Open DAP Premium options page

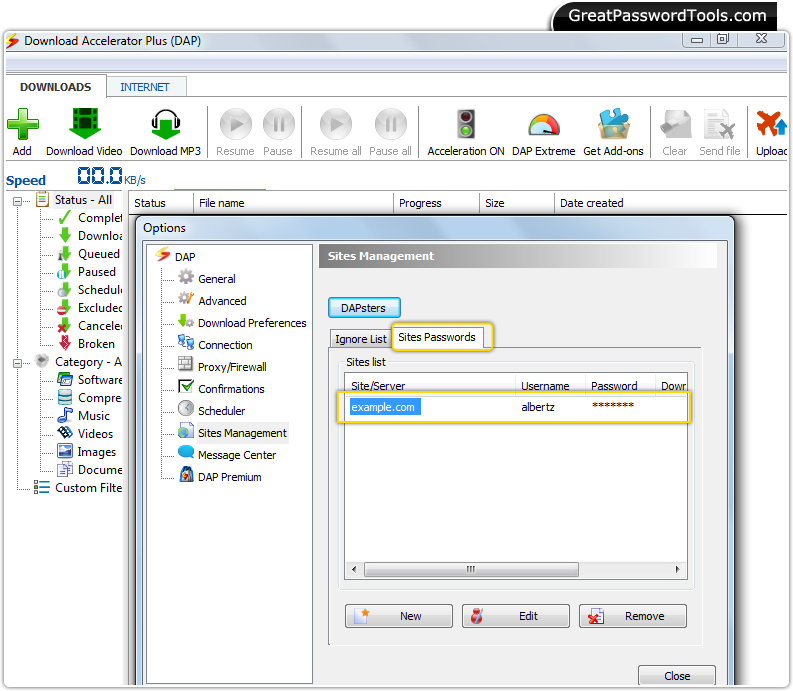pyautogui.click(x=221, y=477)
